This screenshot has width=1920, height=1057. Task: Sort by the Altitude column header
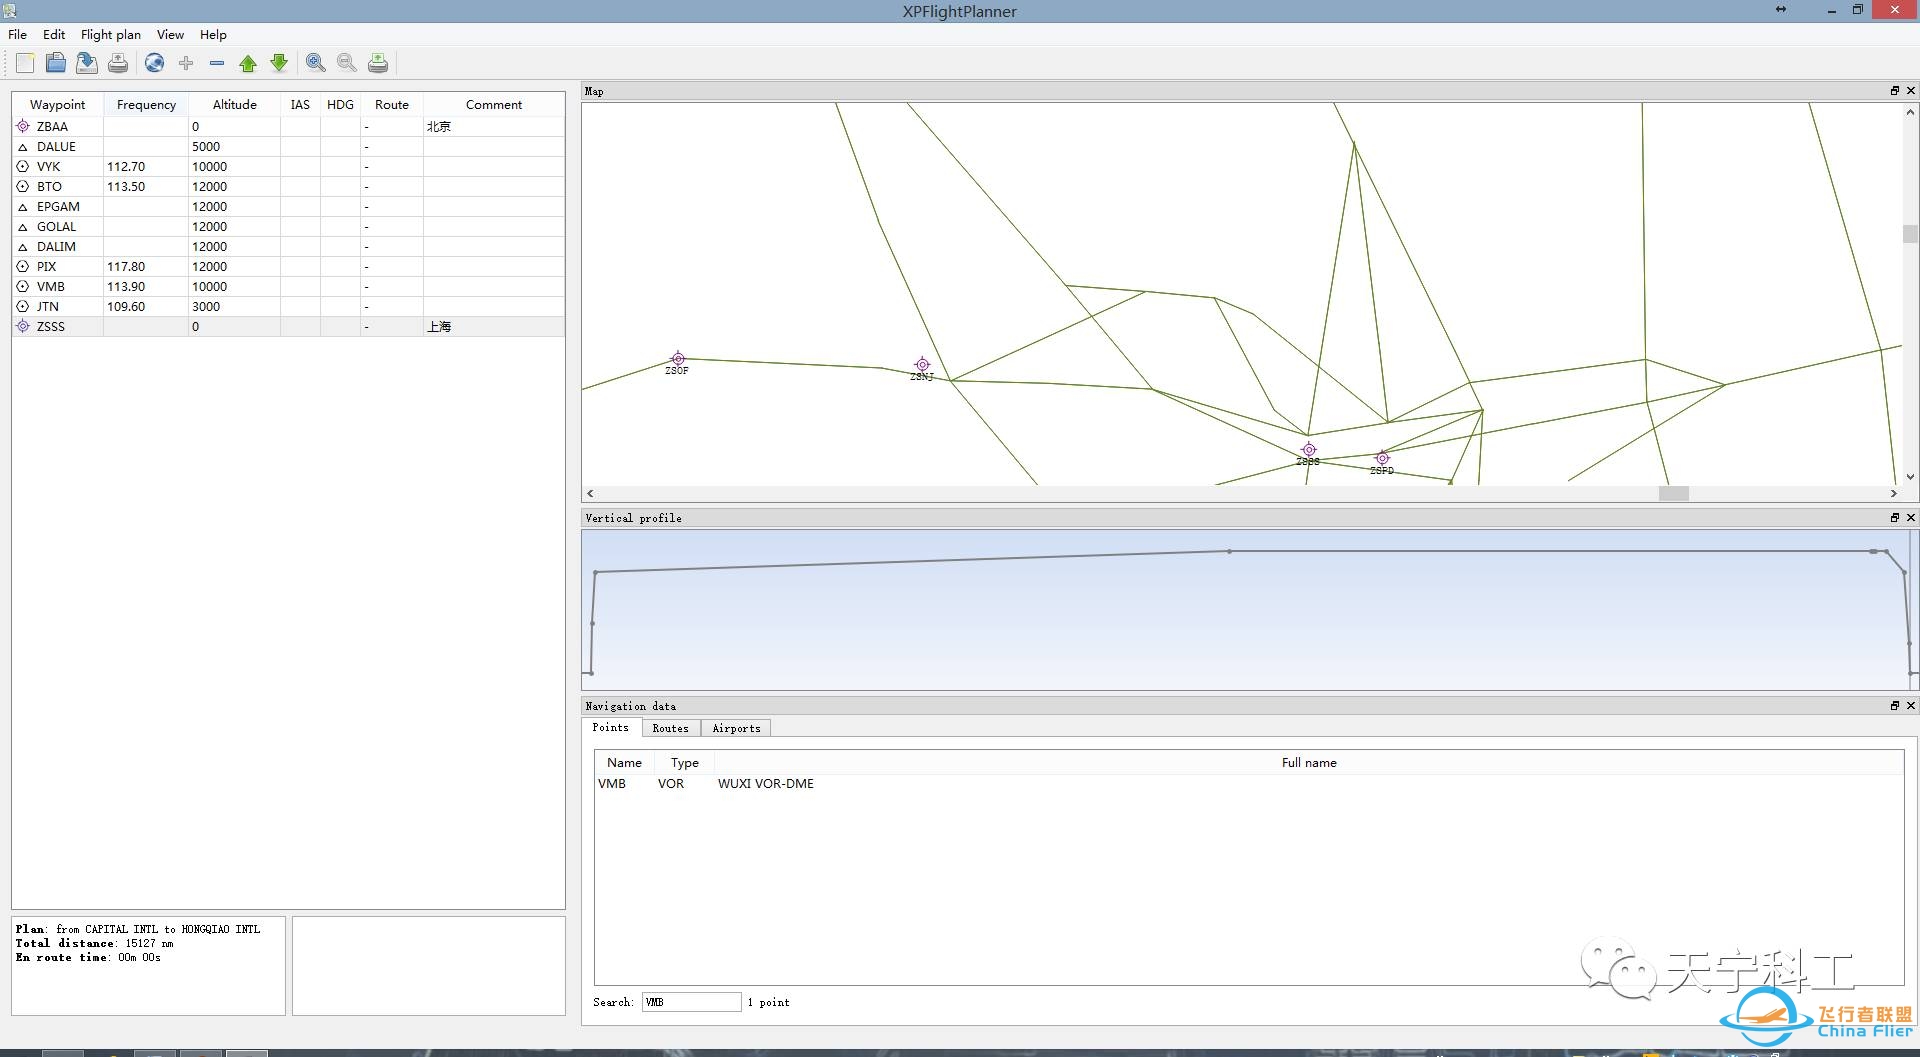tap(234, 104)
